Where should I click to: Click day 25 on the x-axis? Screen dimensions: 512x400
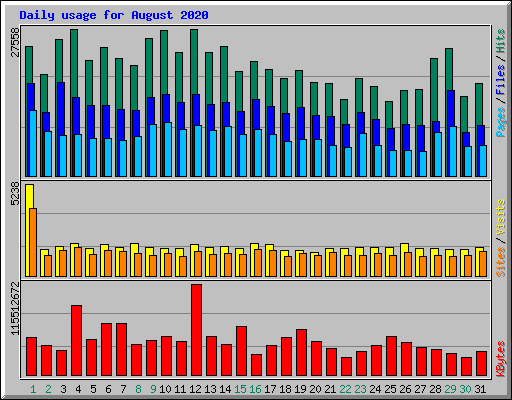click(x=390, y=389)
